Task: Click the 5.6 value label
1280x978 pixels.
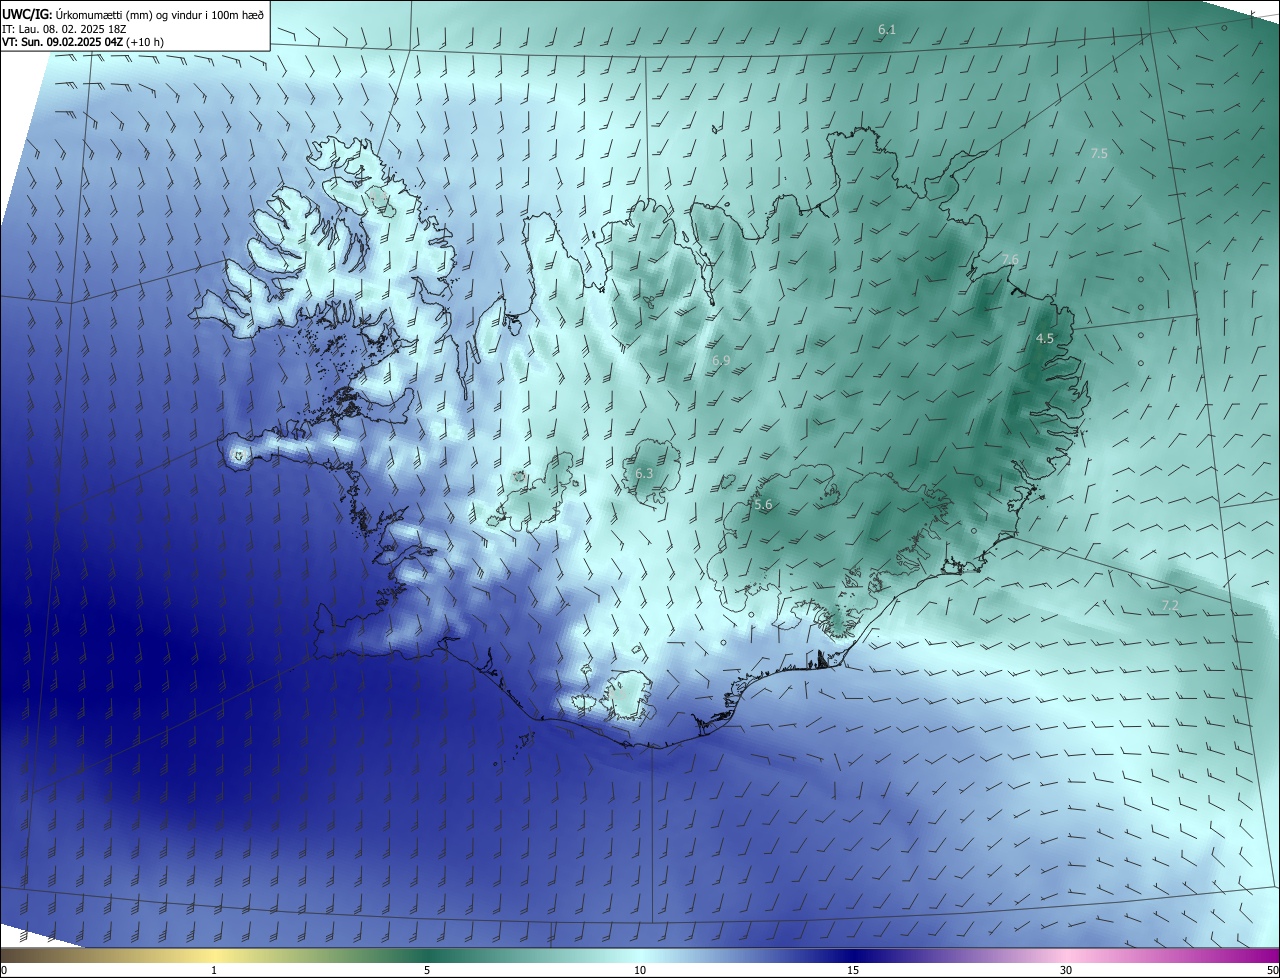Action: (763, 505)
